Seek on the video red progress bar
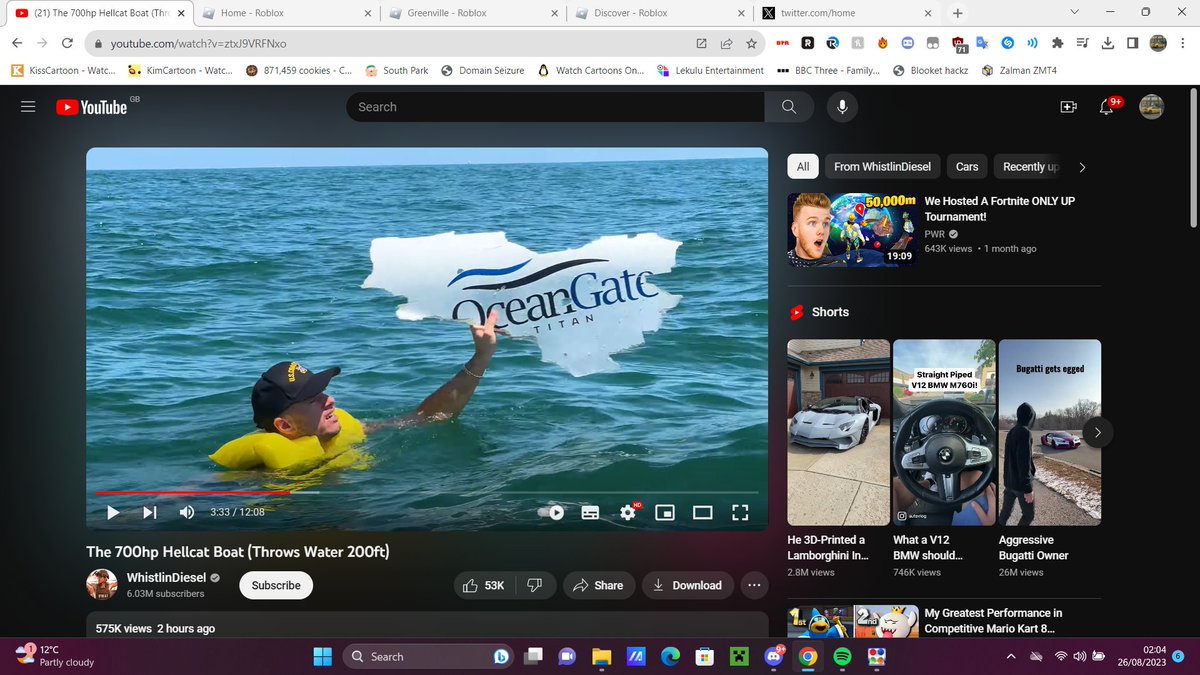The height and width of the screenshot is (675, 1200). click(x=426, y=492)
